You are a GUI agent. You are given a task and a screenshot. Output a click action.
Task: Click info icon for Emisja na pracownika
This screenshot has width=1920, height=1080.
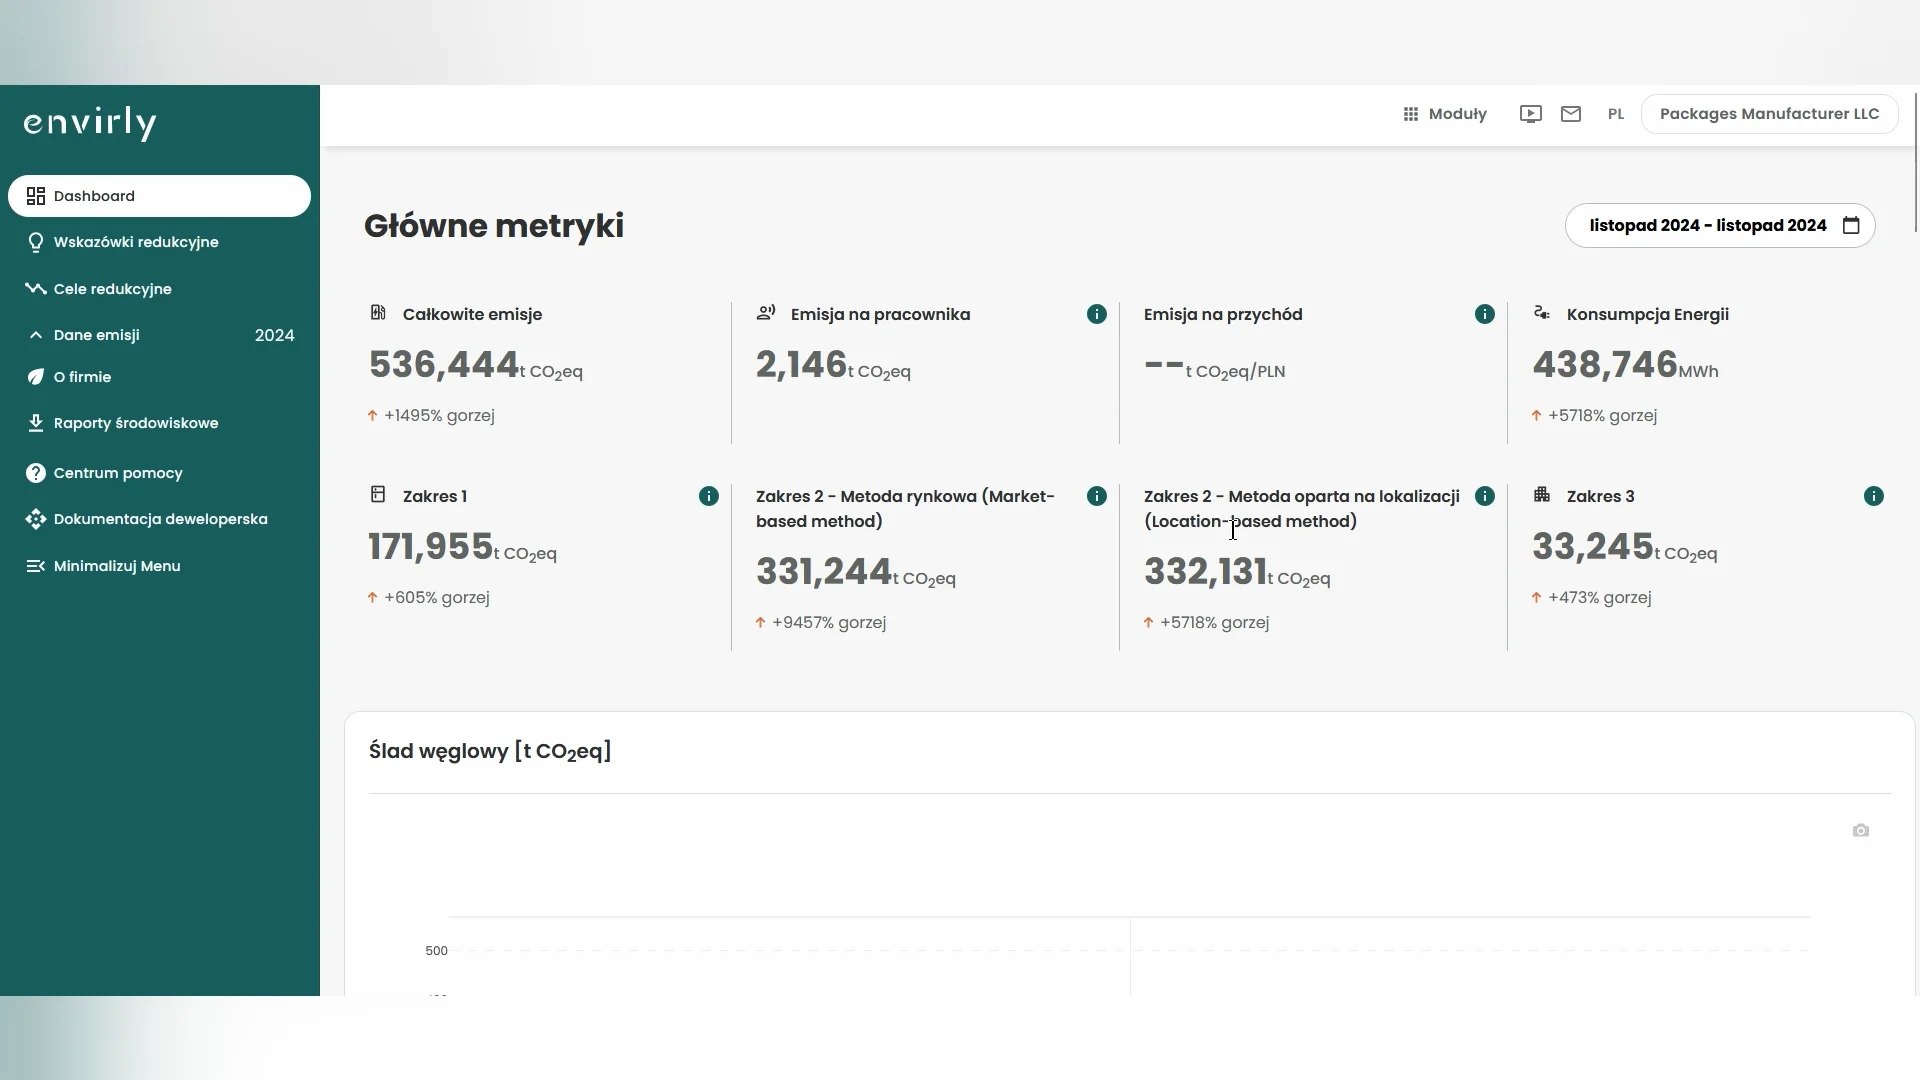(1096, 314)
